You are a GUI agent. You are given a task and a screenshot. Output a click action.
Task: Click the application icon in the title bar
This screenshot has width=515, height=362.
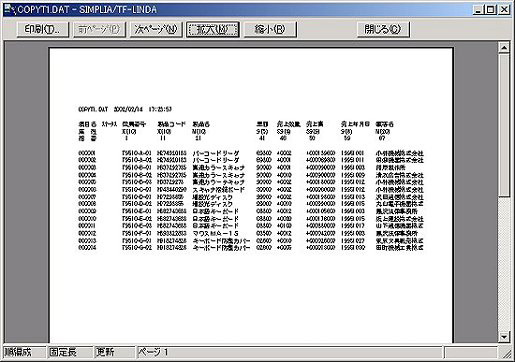click(x=10, y=10)
